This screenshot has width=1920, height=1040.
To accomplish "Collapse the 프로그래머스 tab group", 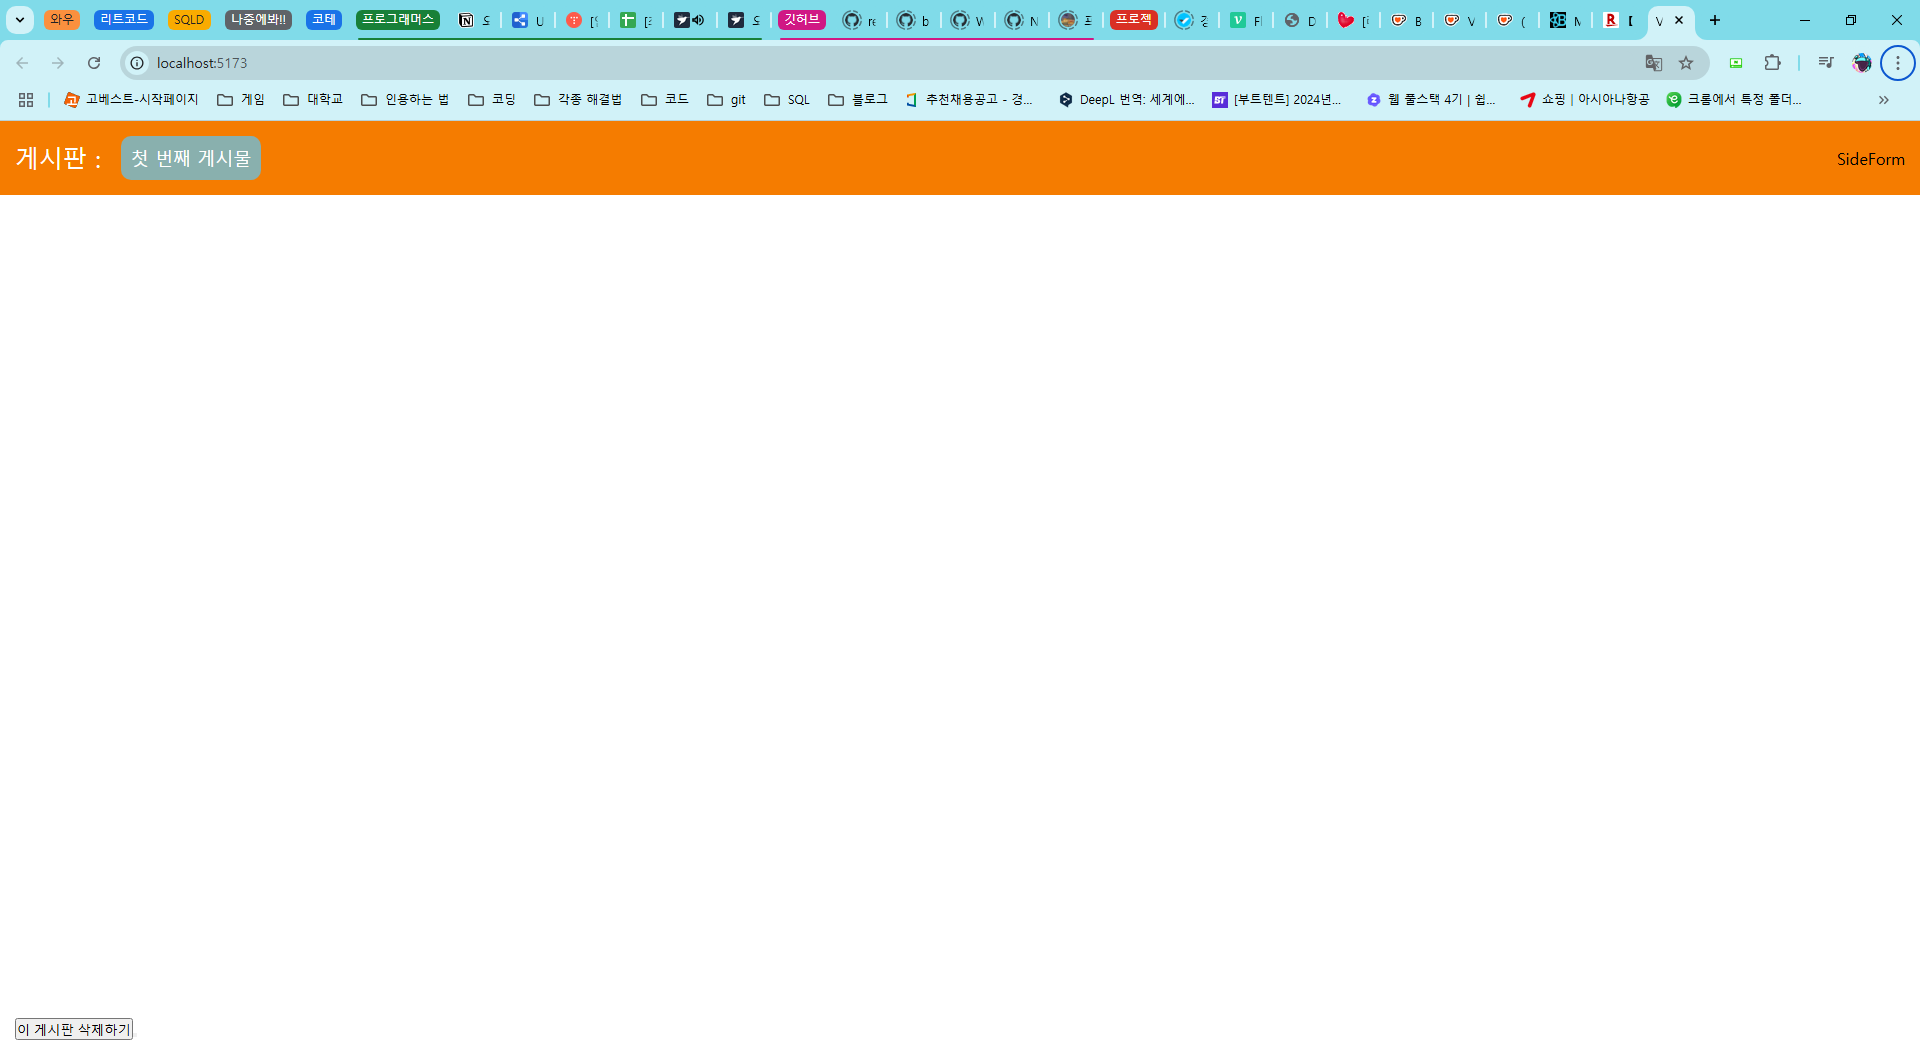I will point(398,20).
